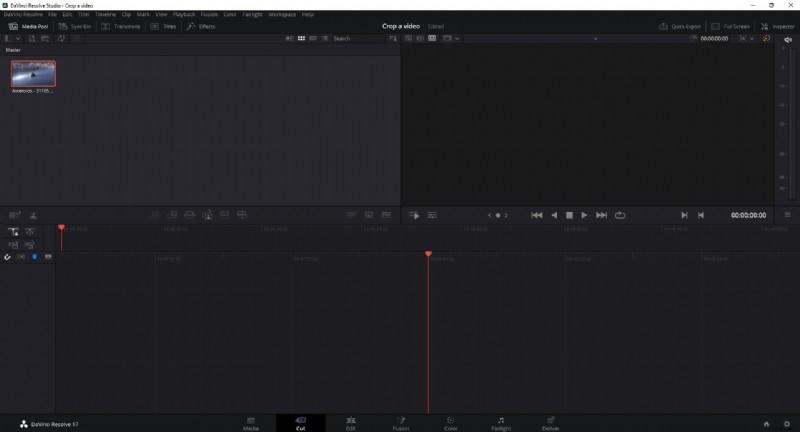Click the blue marker icon
800x432 pixels.
point(35,257)
